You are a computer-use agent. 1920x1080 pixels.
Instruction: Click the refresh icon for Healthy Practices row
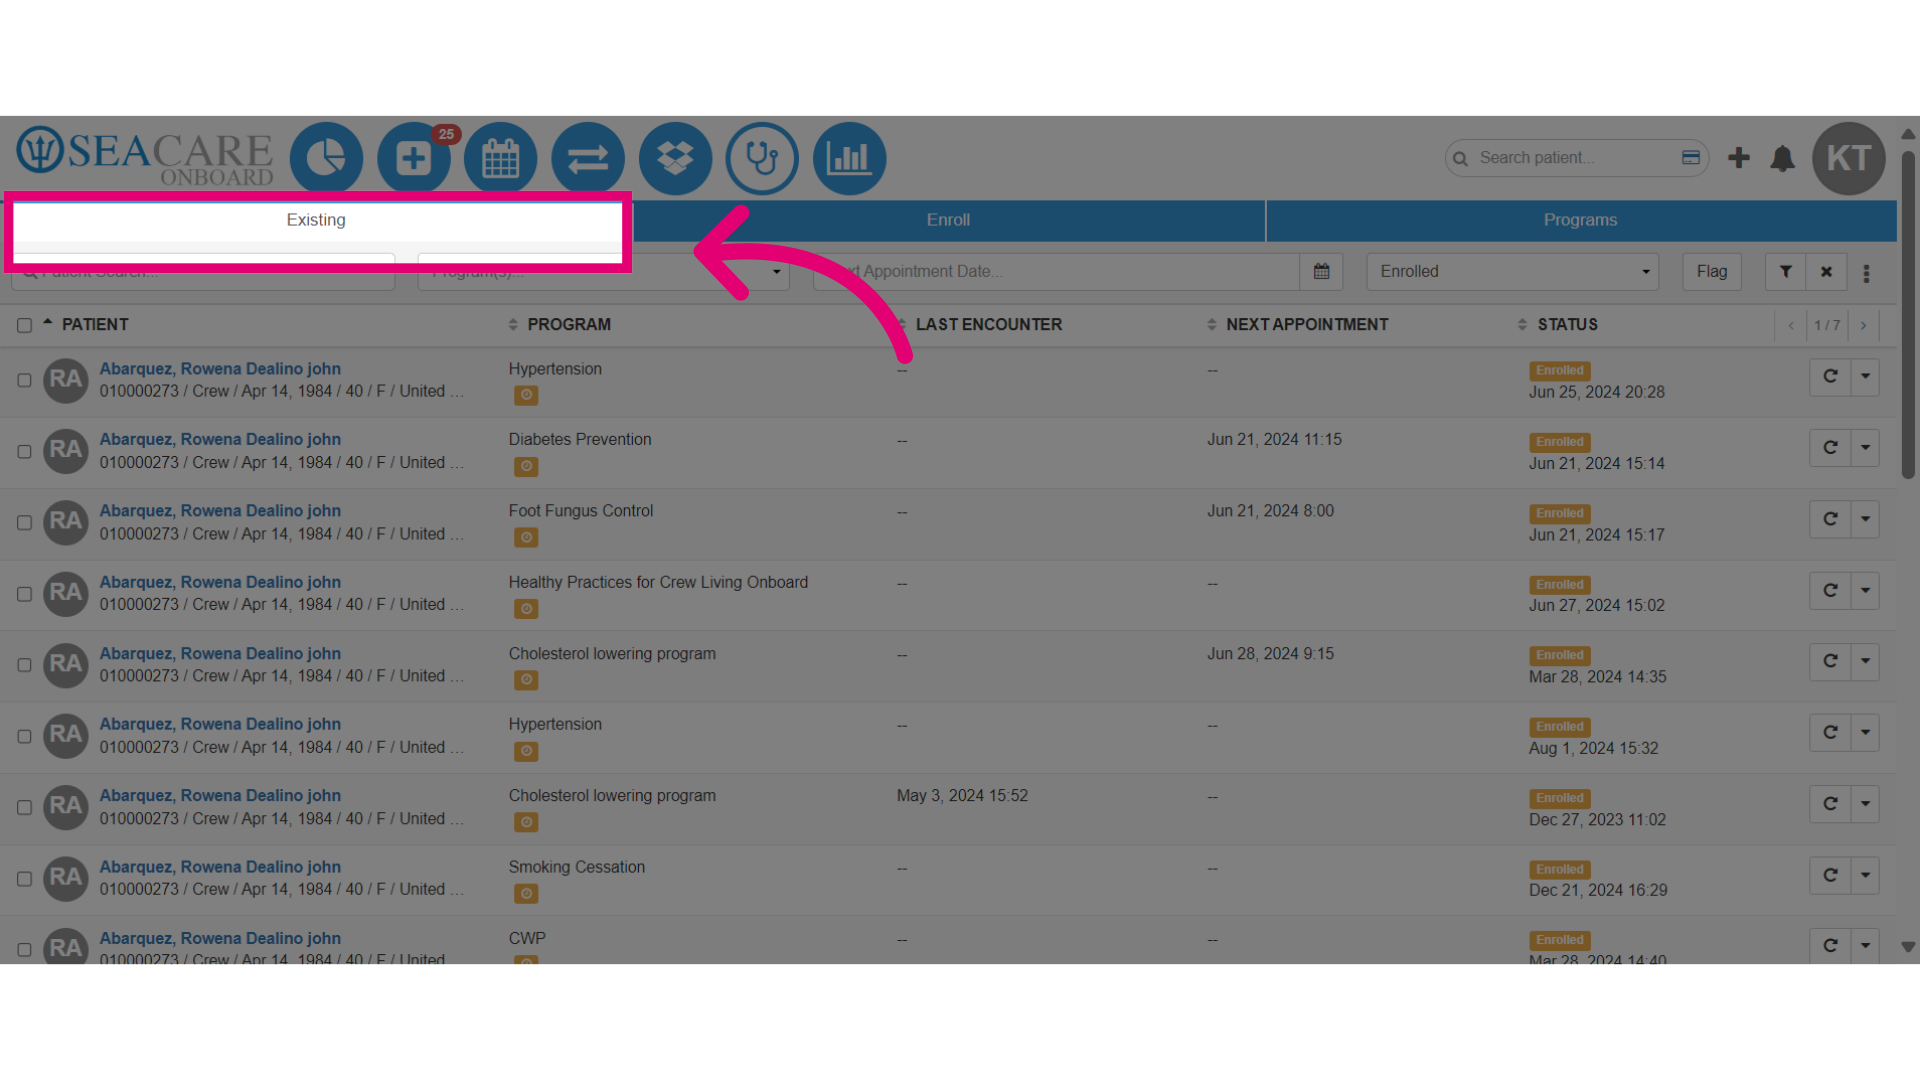tap(1830, 591)
